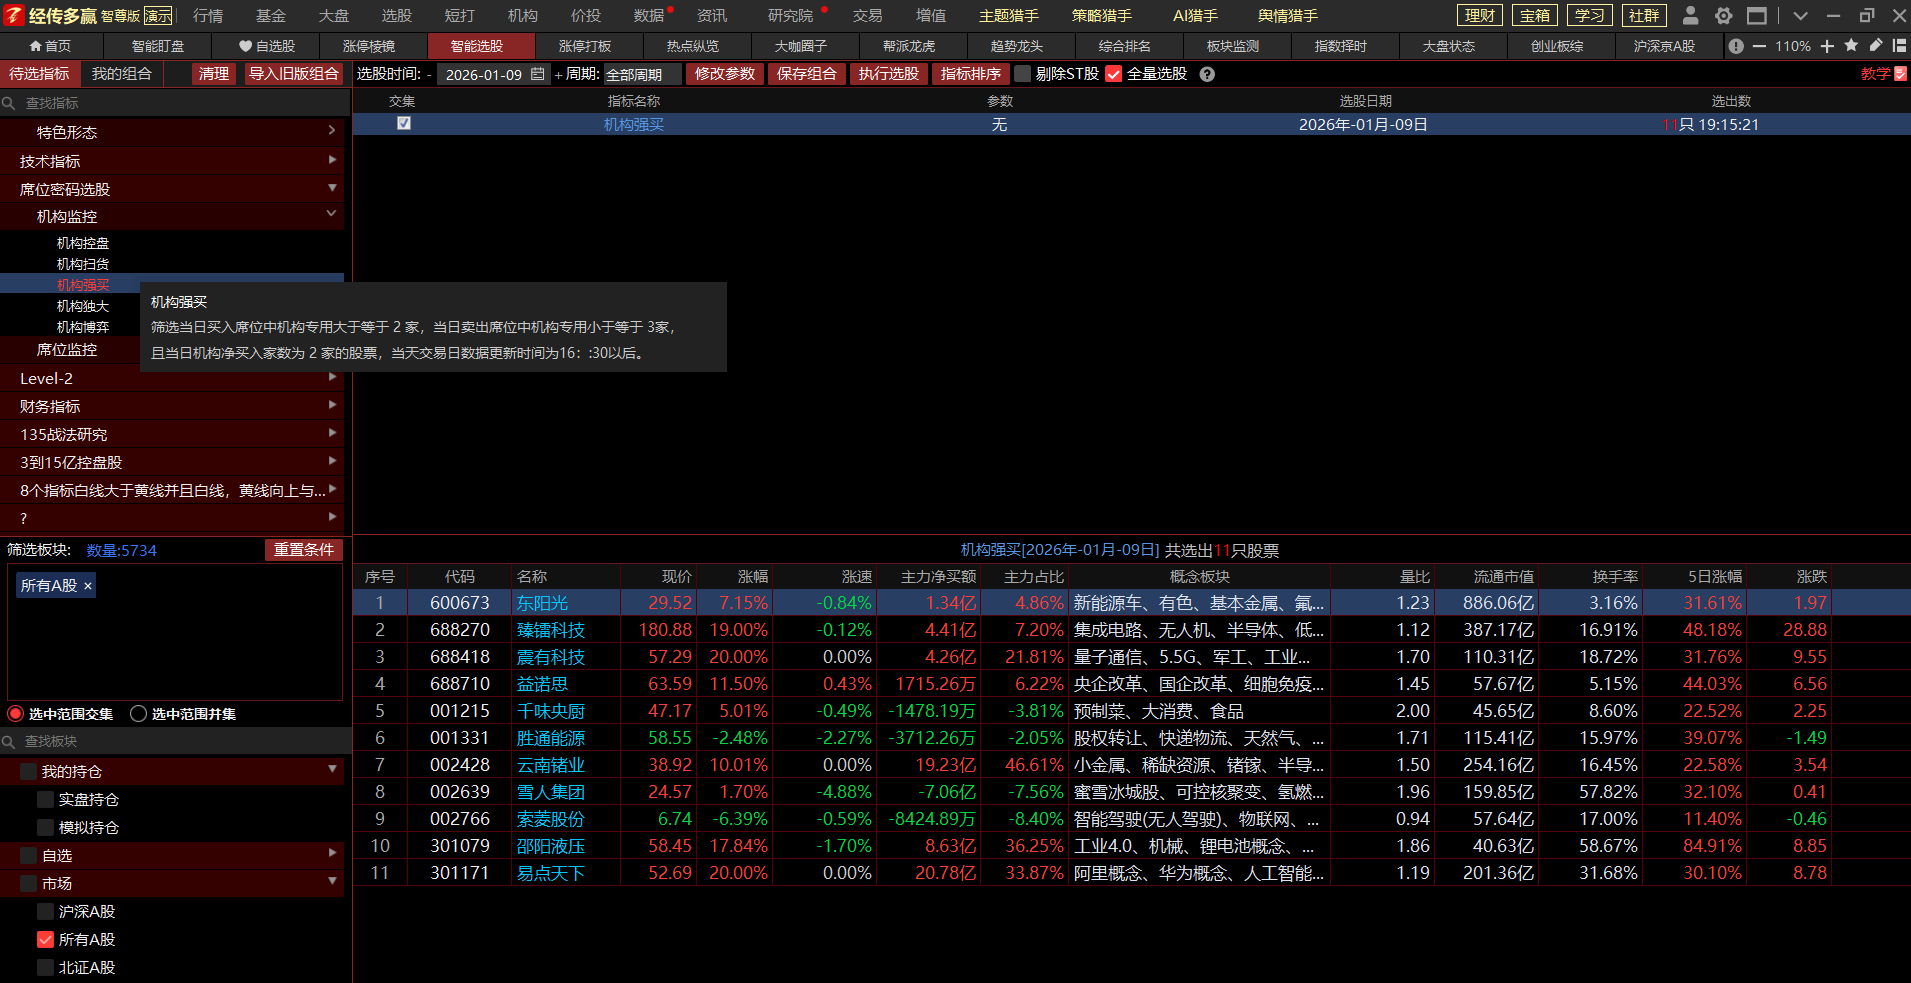Uncheck the 全量选股 checkbox
This screenshot has width=1911, height=983.
pos(1113,74)
